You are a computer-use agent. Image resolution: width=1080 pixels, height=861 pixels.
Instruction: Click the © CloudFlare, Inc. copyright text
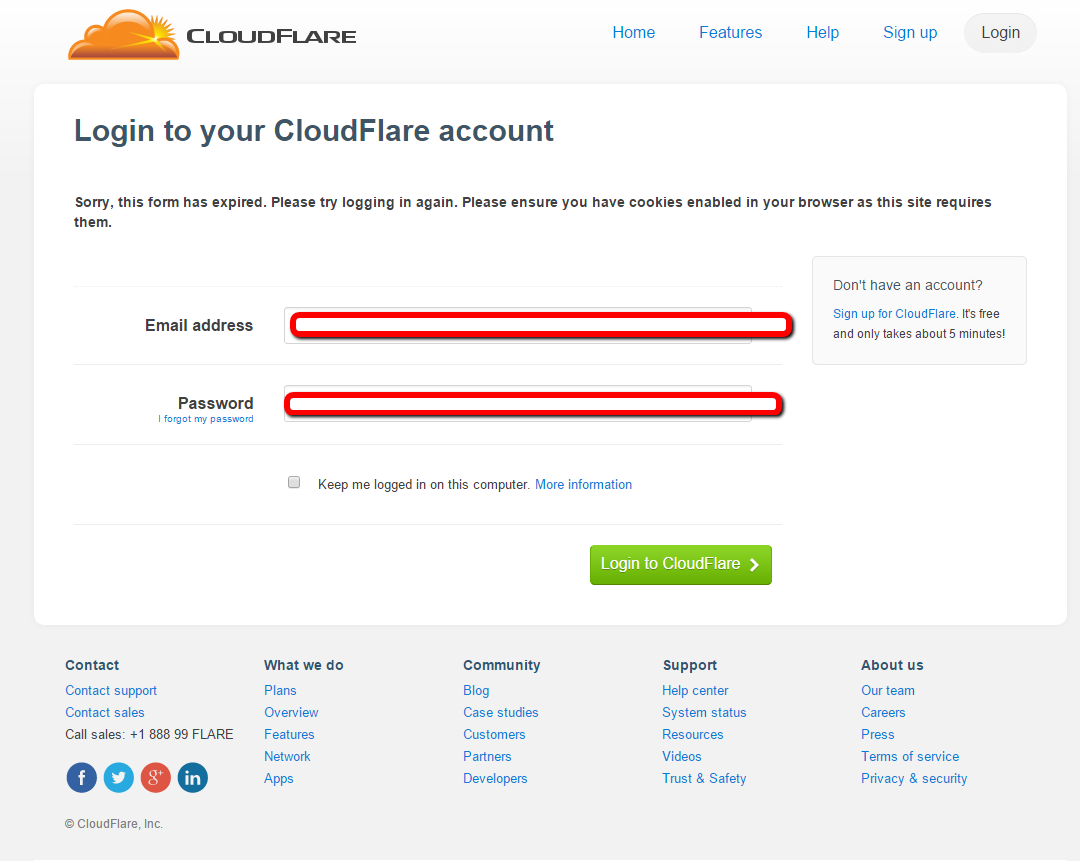click(x=114, y=824)
